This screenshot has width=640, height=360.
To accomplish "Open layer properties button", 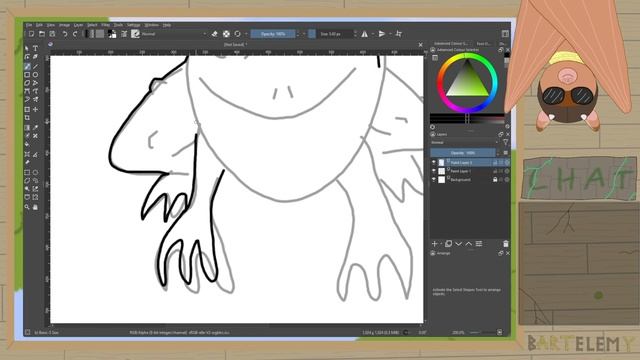I will pos(479,244).
